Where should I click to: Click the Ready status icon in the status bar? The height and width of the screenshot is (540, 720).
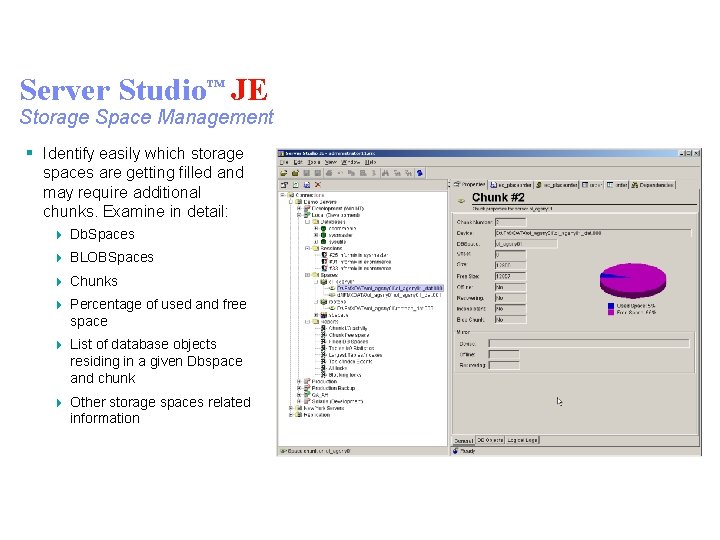pyautogui.click(x=456, y=451)
